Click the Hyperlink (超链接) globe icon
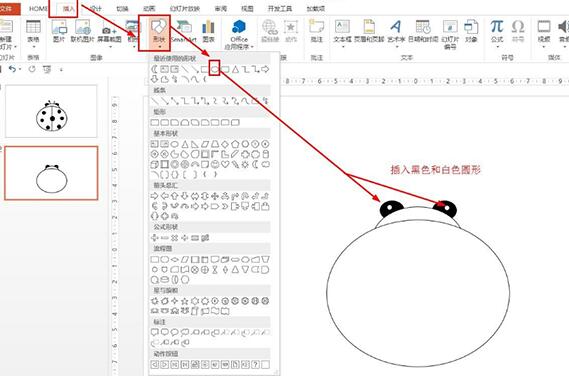 coord(270,31)
